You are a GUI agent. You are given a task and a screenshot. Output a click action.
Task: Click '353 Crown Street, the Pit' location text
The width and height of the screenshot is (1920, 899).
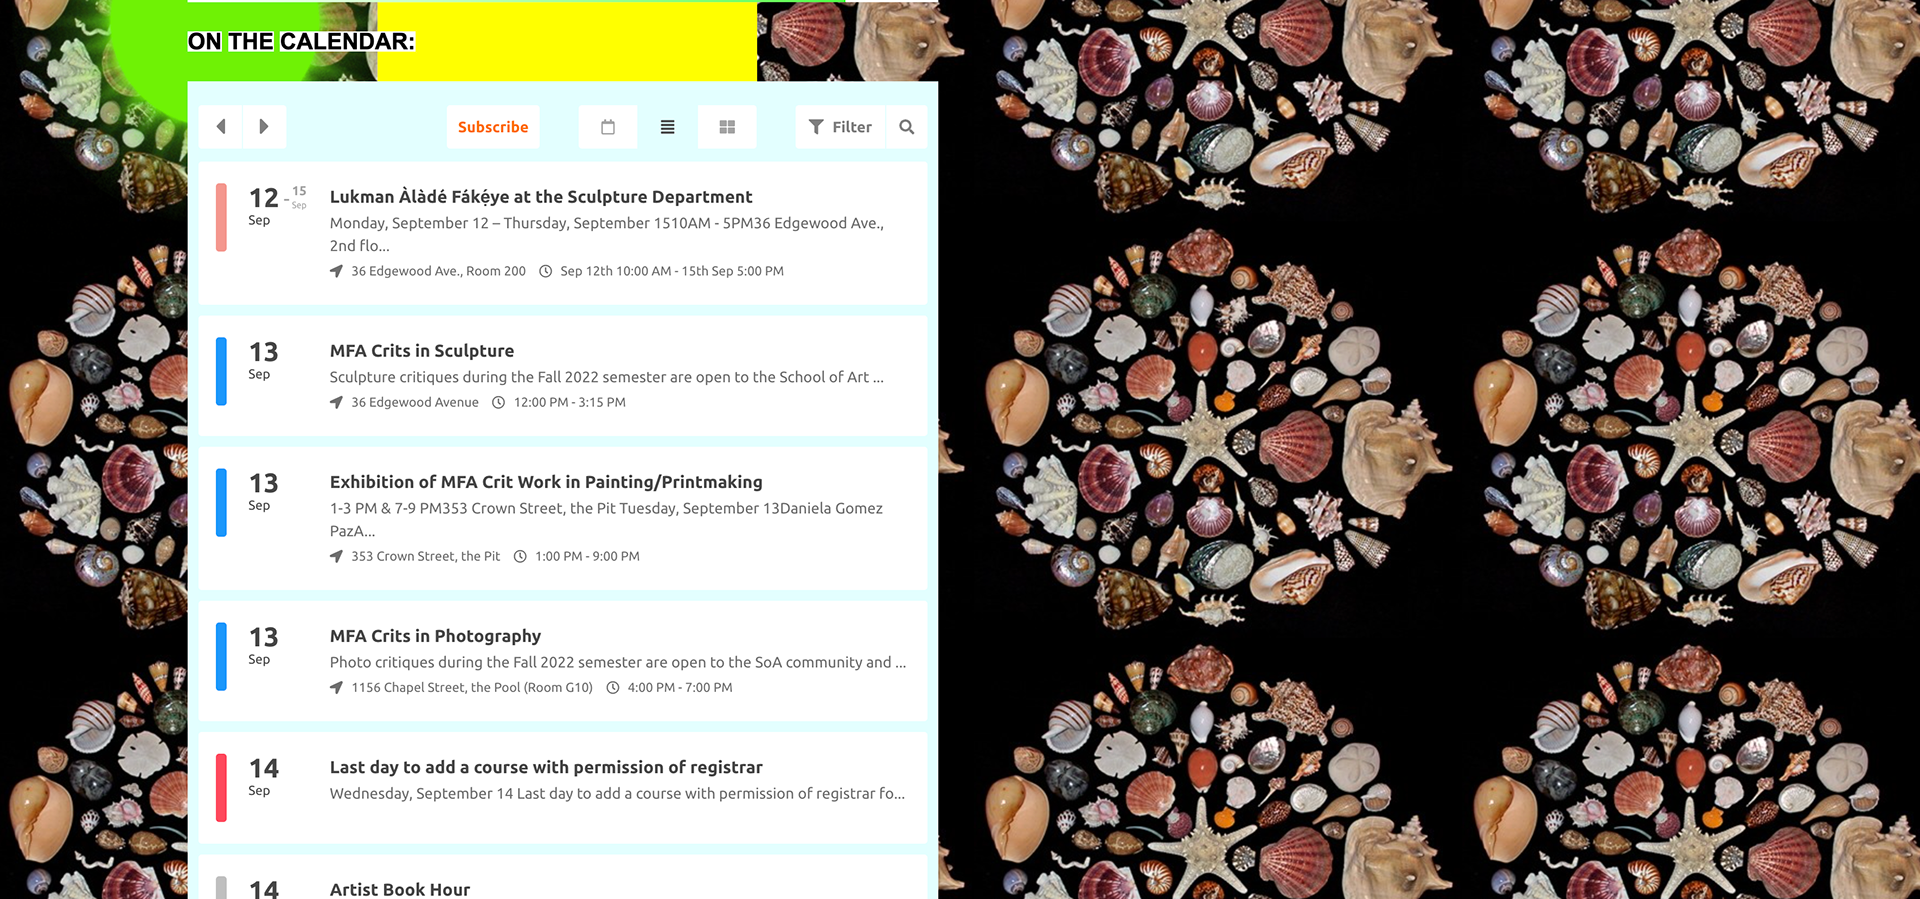pyautogui.click(x=426, y=556)
